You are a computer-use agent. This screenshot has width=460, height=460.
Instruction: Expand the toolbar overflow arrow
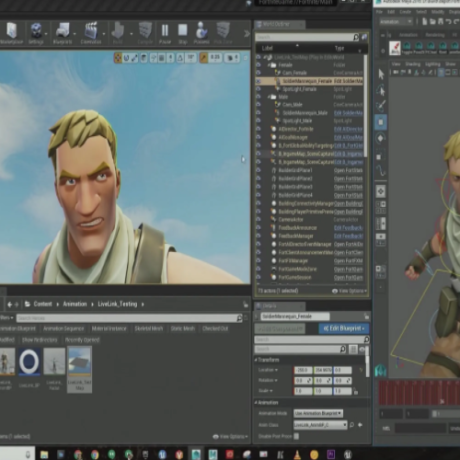247,34
